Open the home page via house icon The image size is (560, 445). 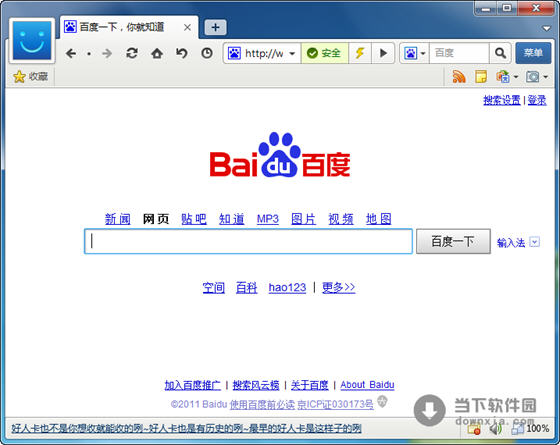click(x=157, y=54)
